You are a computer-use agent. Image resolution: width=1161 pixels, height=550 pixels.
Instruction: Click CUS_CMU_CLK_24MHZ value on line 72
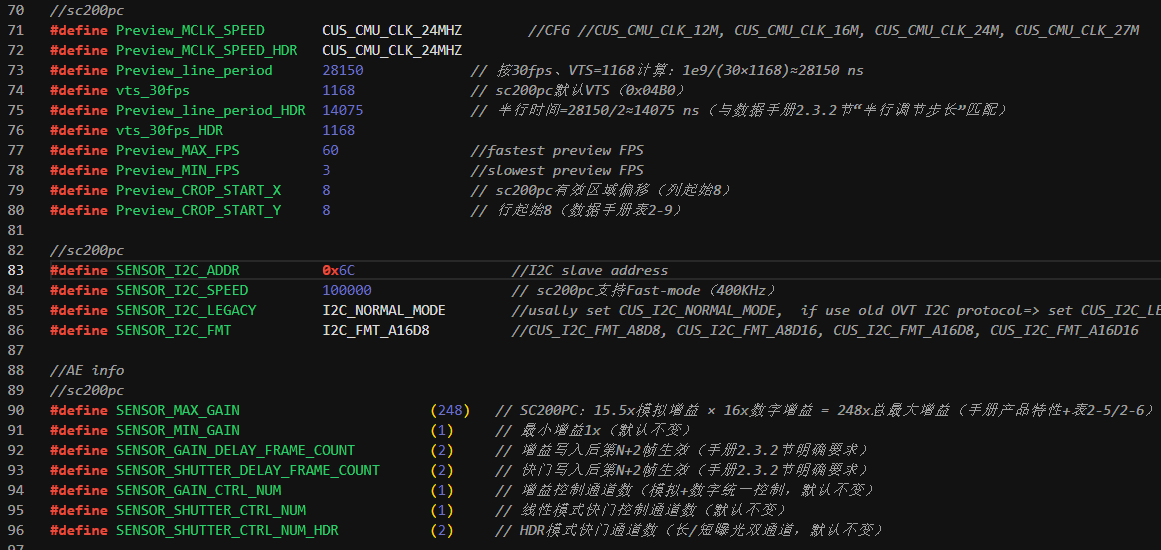[392, 50]
